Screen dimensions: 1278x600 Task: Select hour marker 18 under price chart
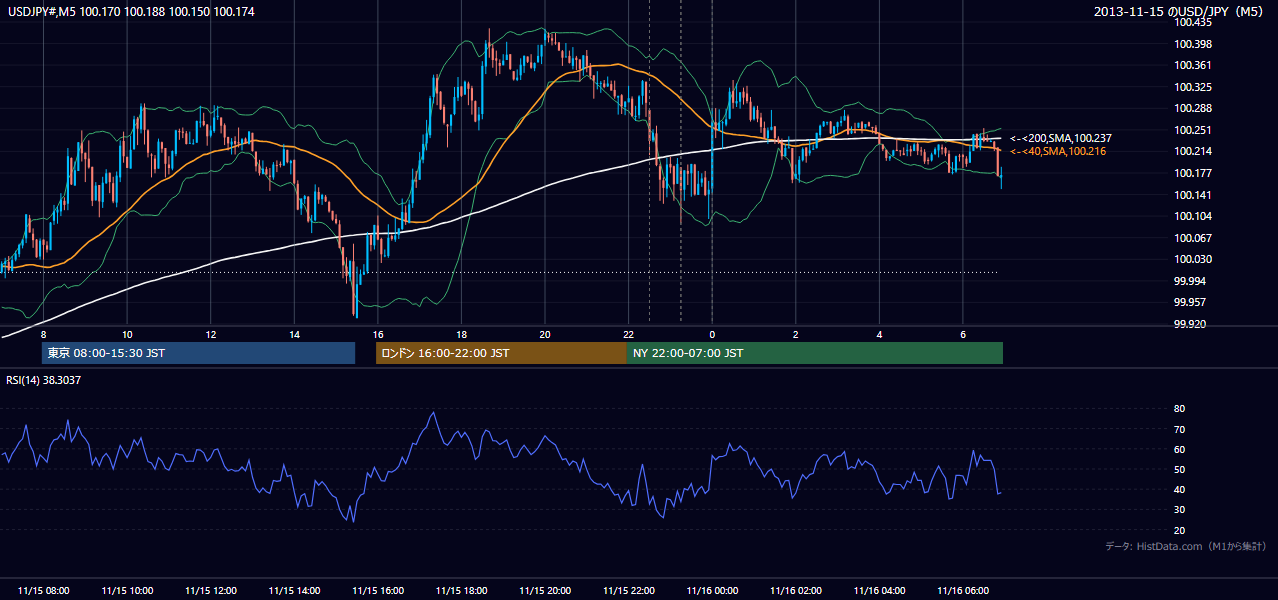[x=461, y=334]
